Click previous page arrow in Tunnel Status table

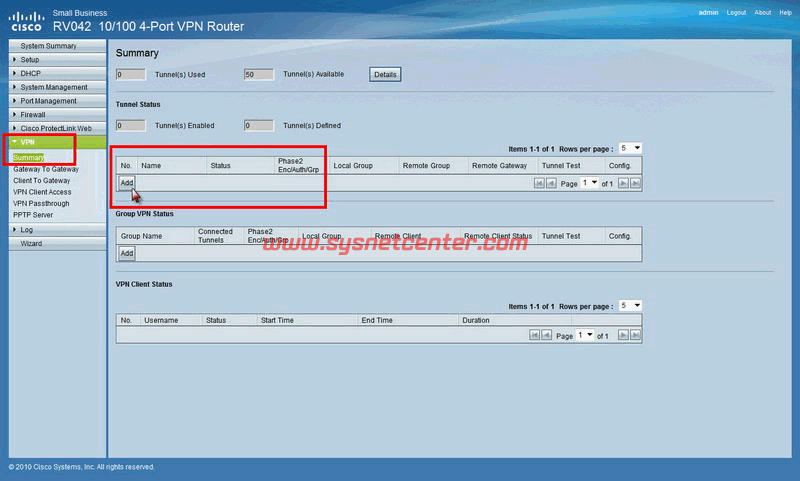(x=551, y=183)
